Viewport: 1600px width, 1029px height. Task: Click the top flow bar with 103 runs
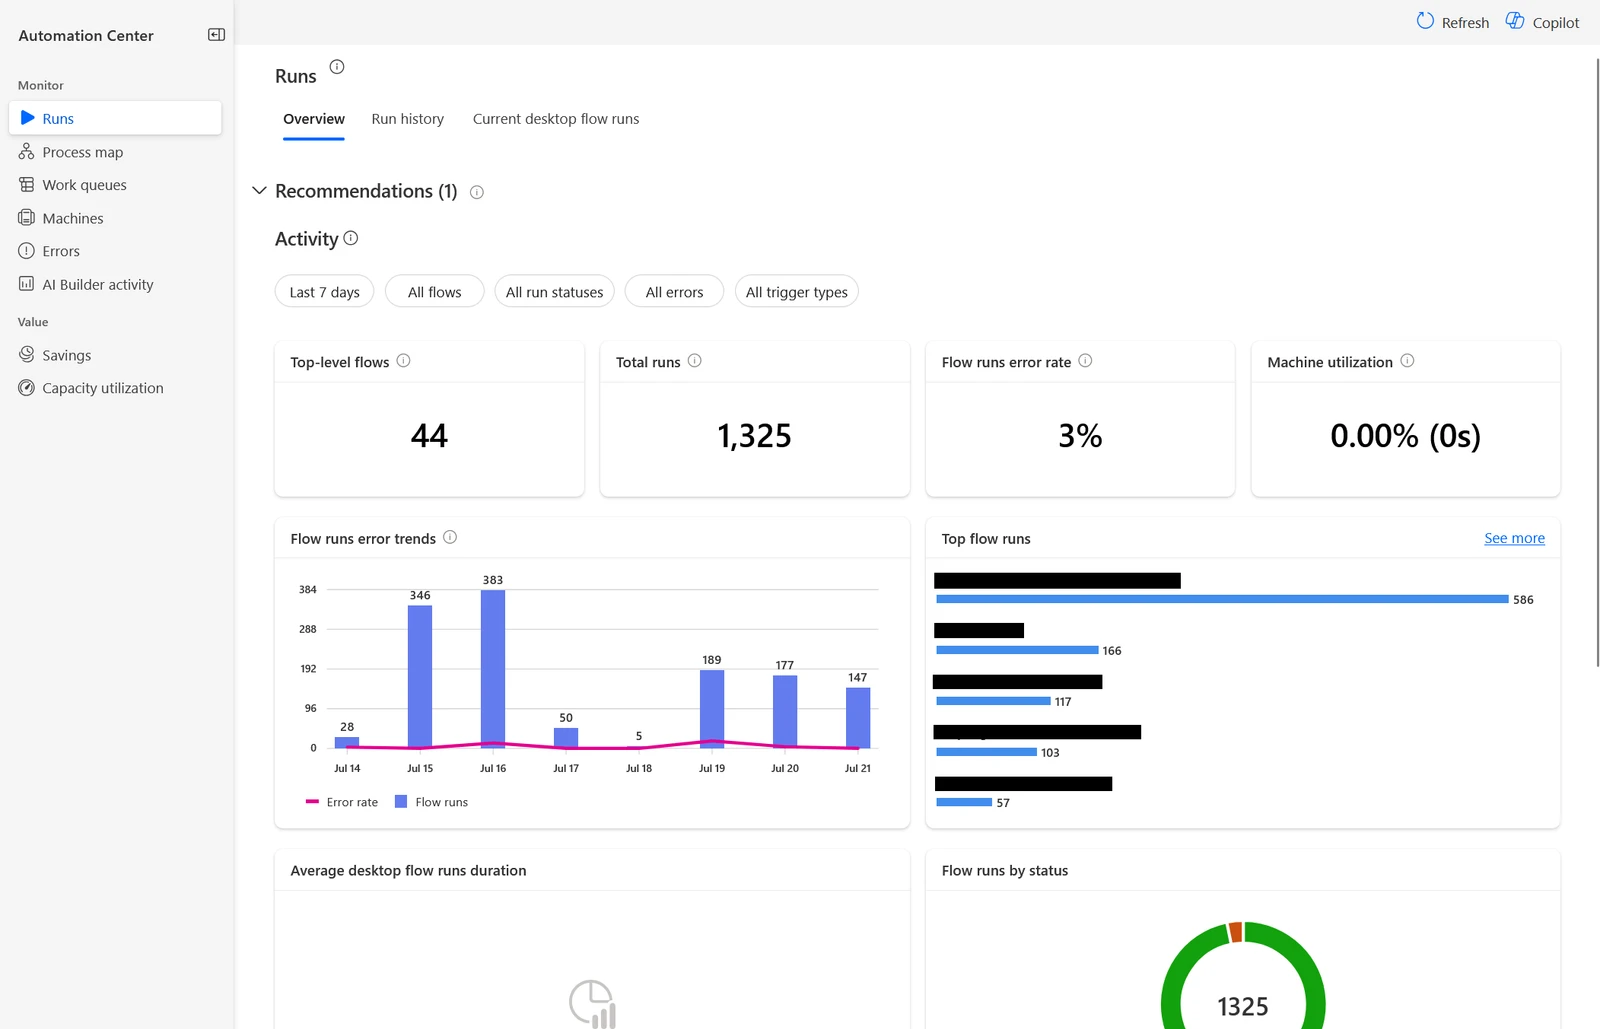(x=986, y=752)
